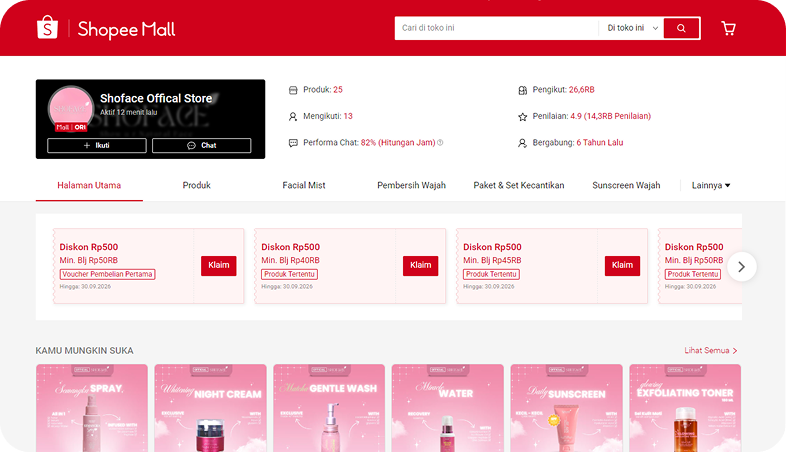786x452 pixels.
Task: Click the 82% (Hitungan Jam) chat performance
Action: pos(398,143)
